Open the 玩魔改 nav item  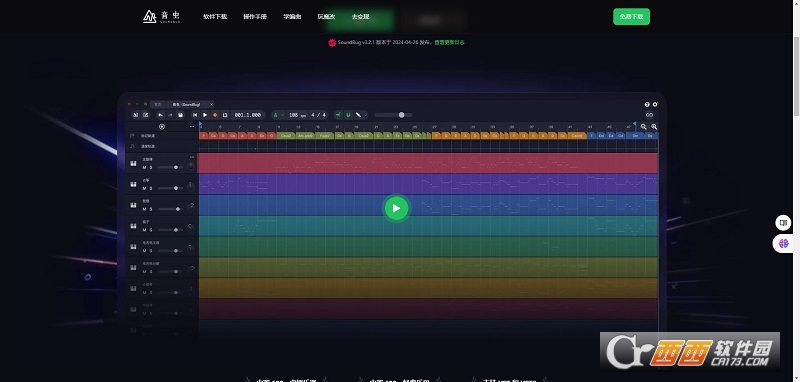[x=327, y=17]
